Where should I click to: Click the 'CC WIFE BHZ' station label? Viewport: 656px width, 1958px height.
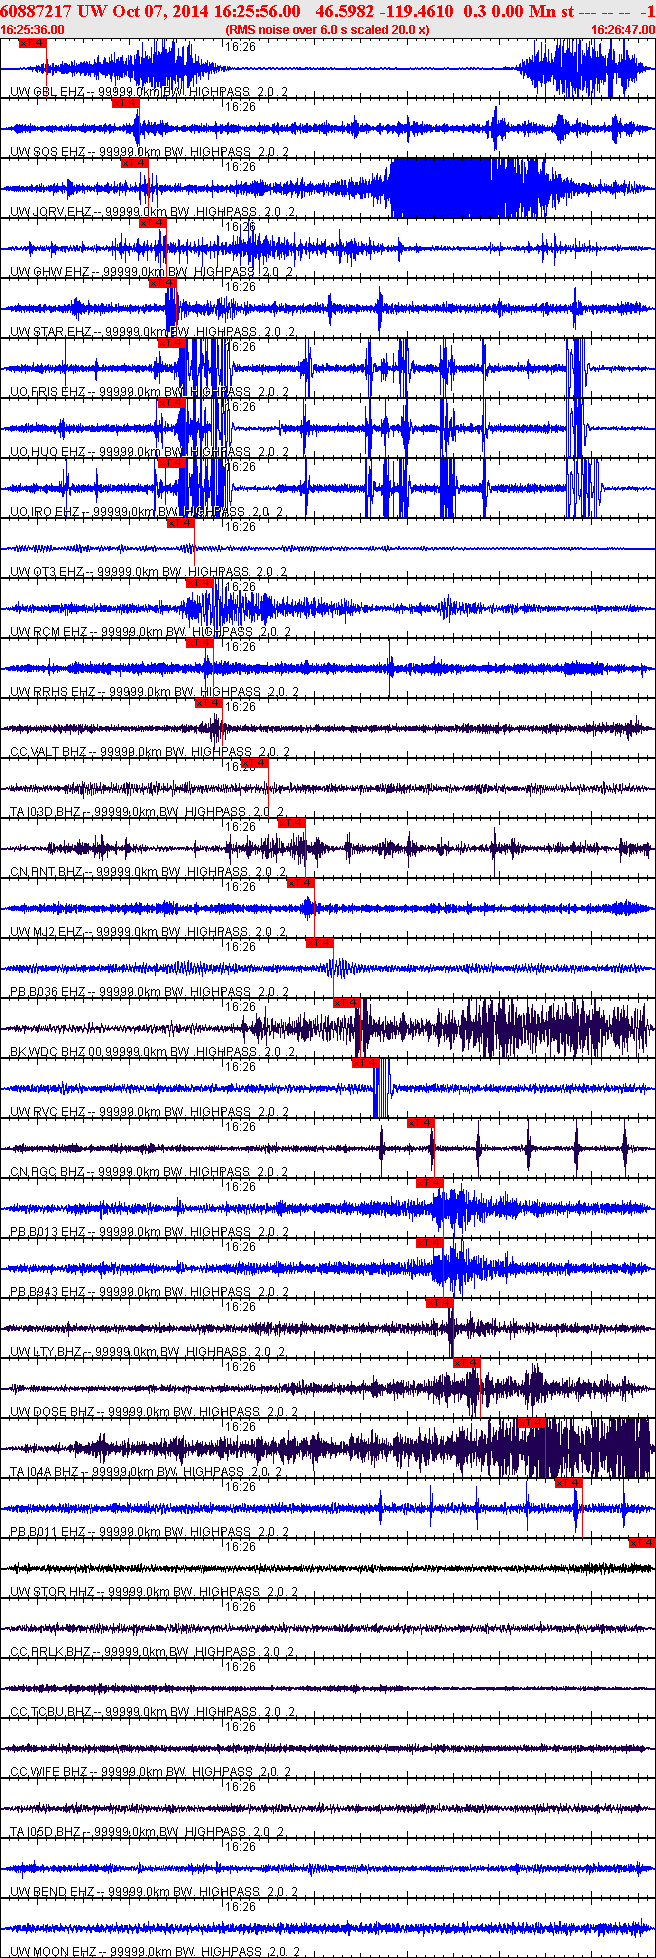(x=49, y=1772)
